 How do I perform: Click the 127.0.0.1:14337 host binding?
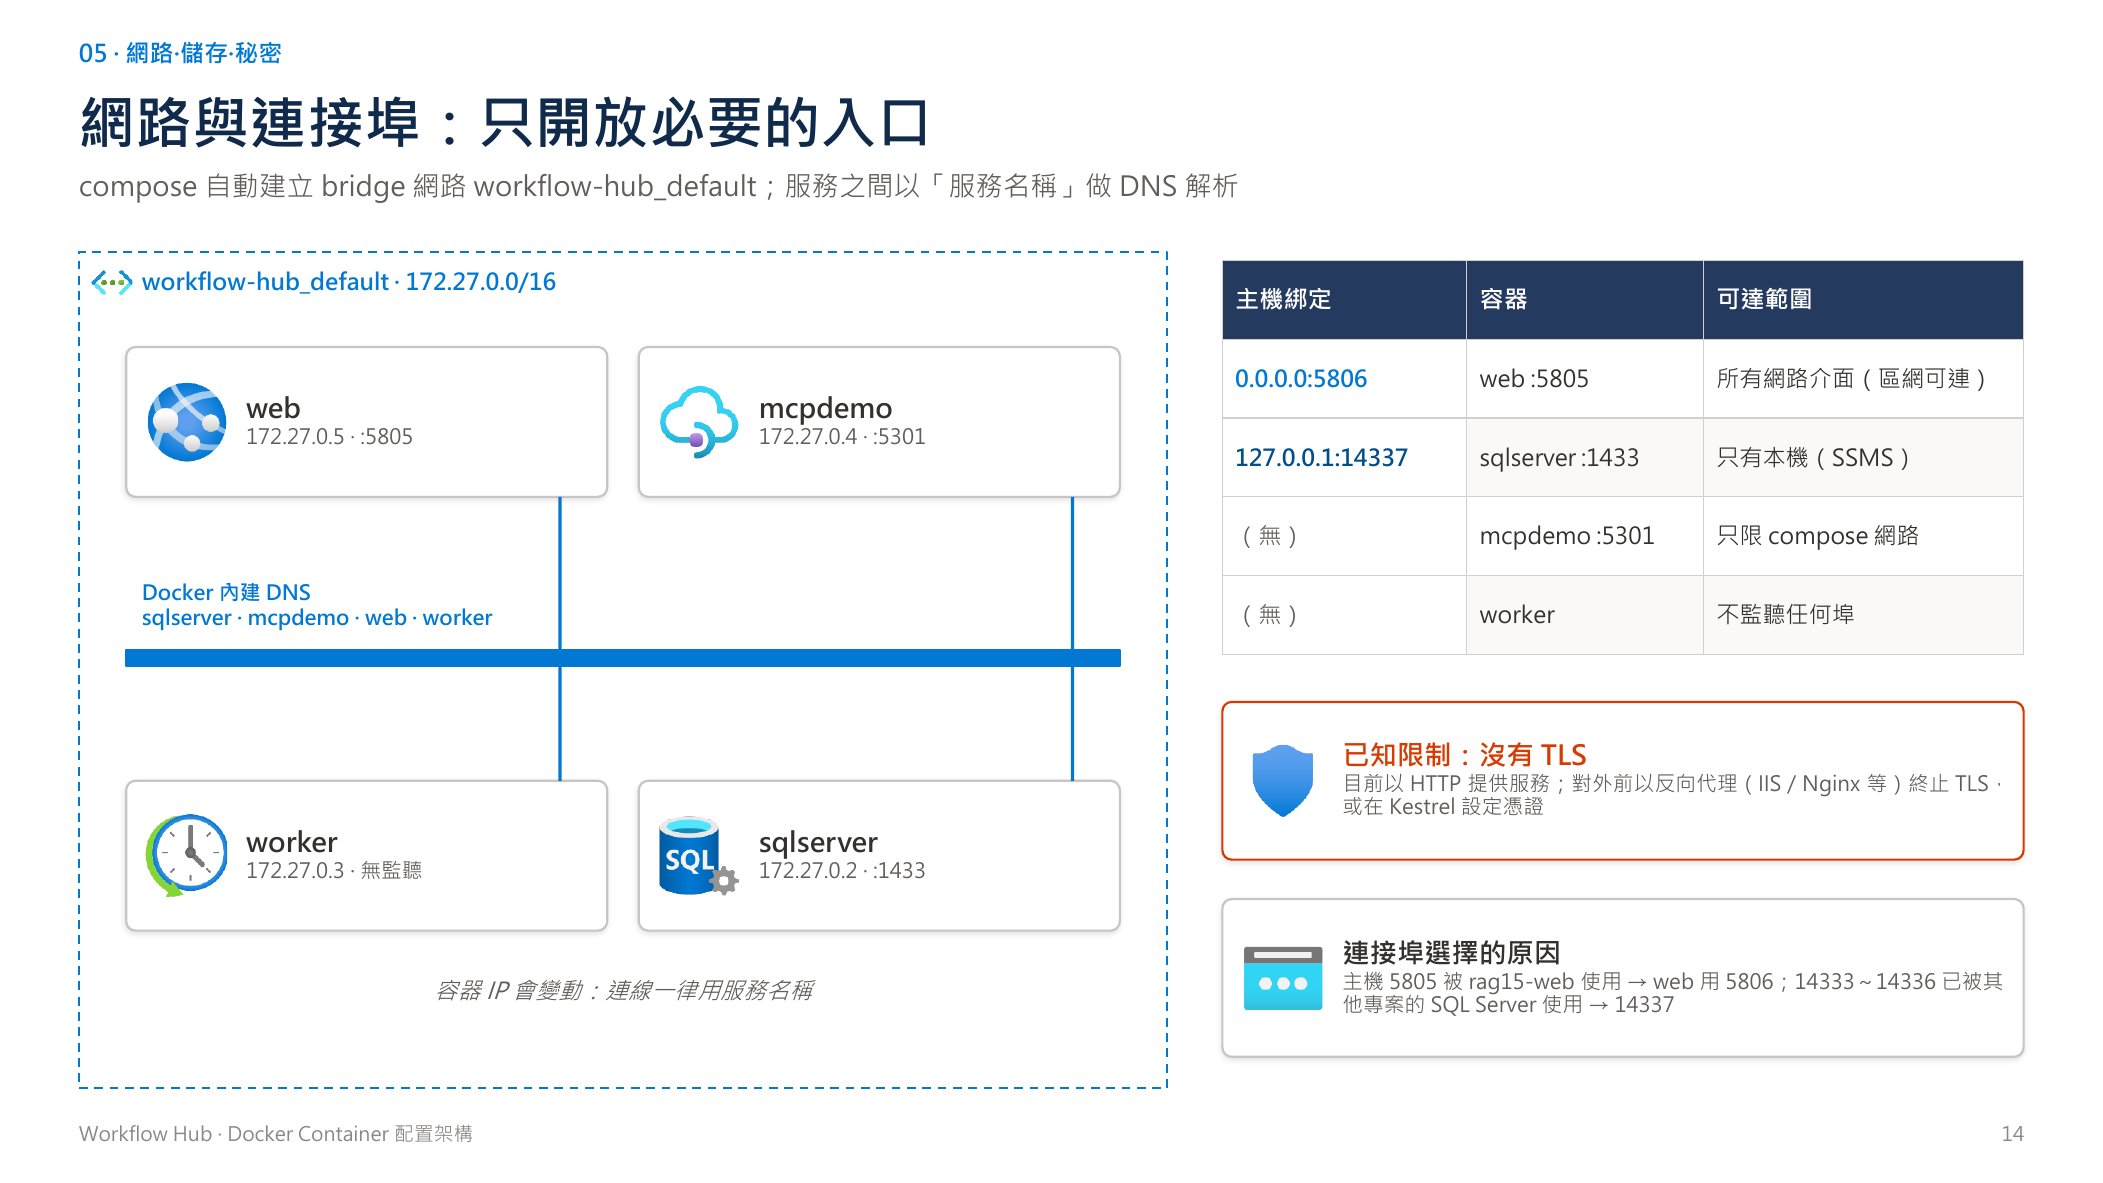[x=1321, y=458]
